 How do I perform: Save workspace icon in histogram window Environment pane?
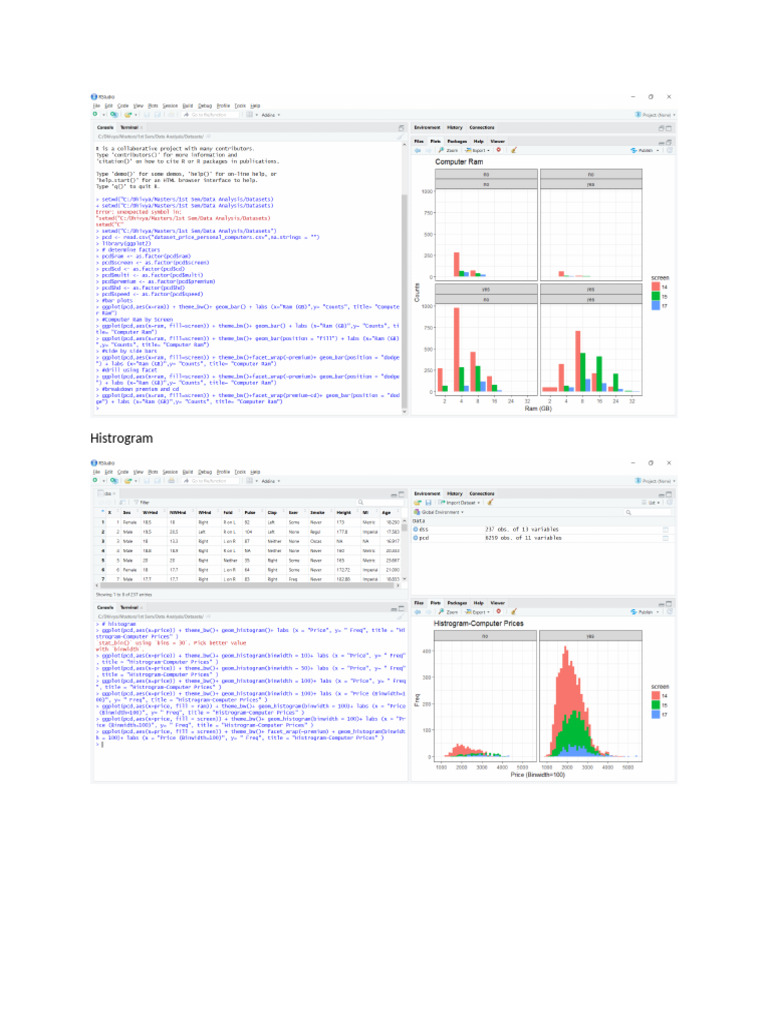[428, 503]
